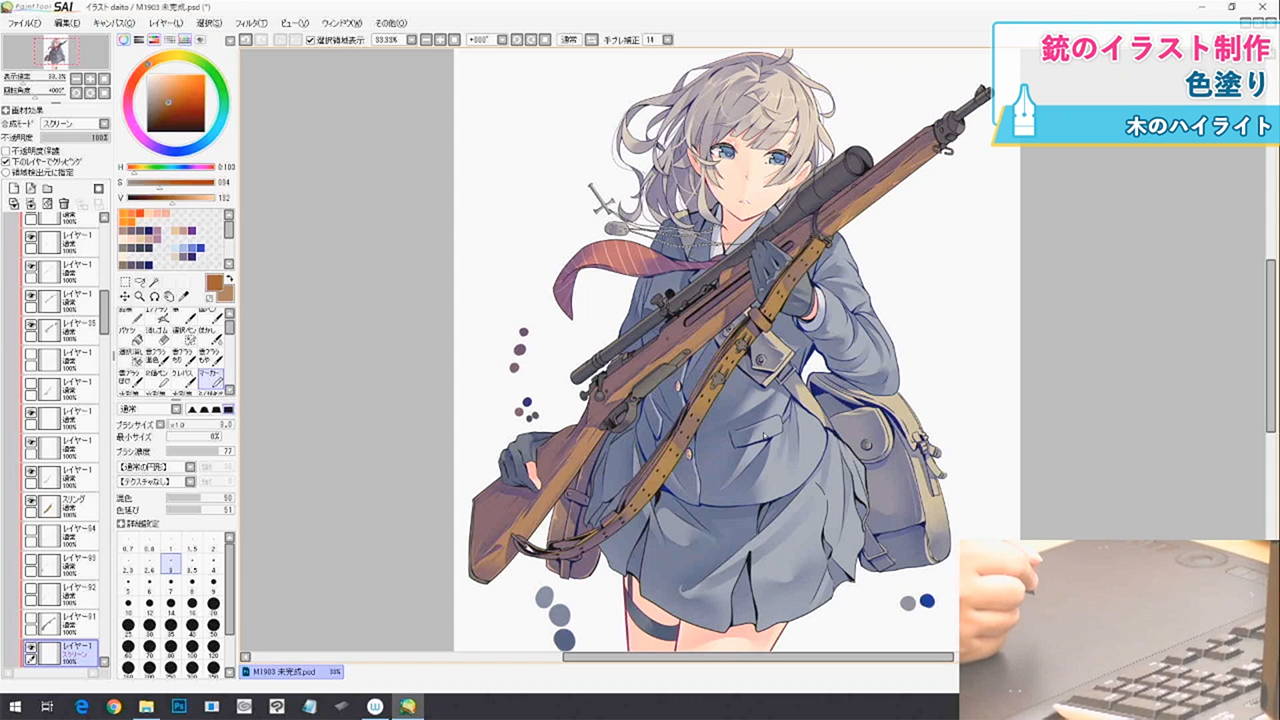
Task: Hide the スリング layer via eye icon
Action: click(31, 500)
